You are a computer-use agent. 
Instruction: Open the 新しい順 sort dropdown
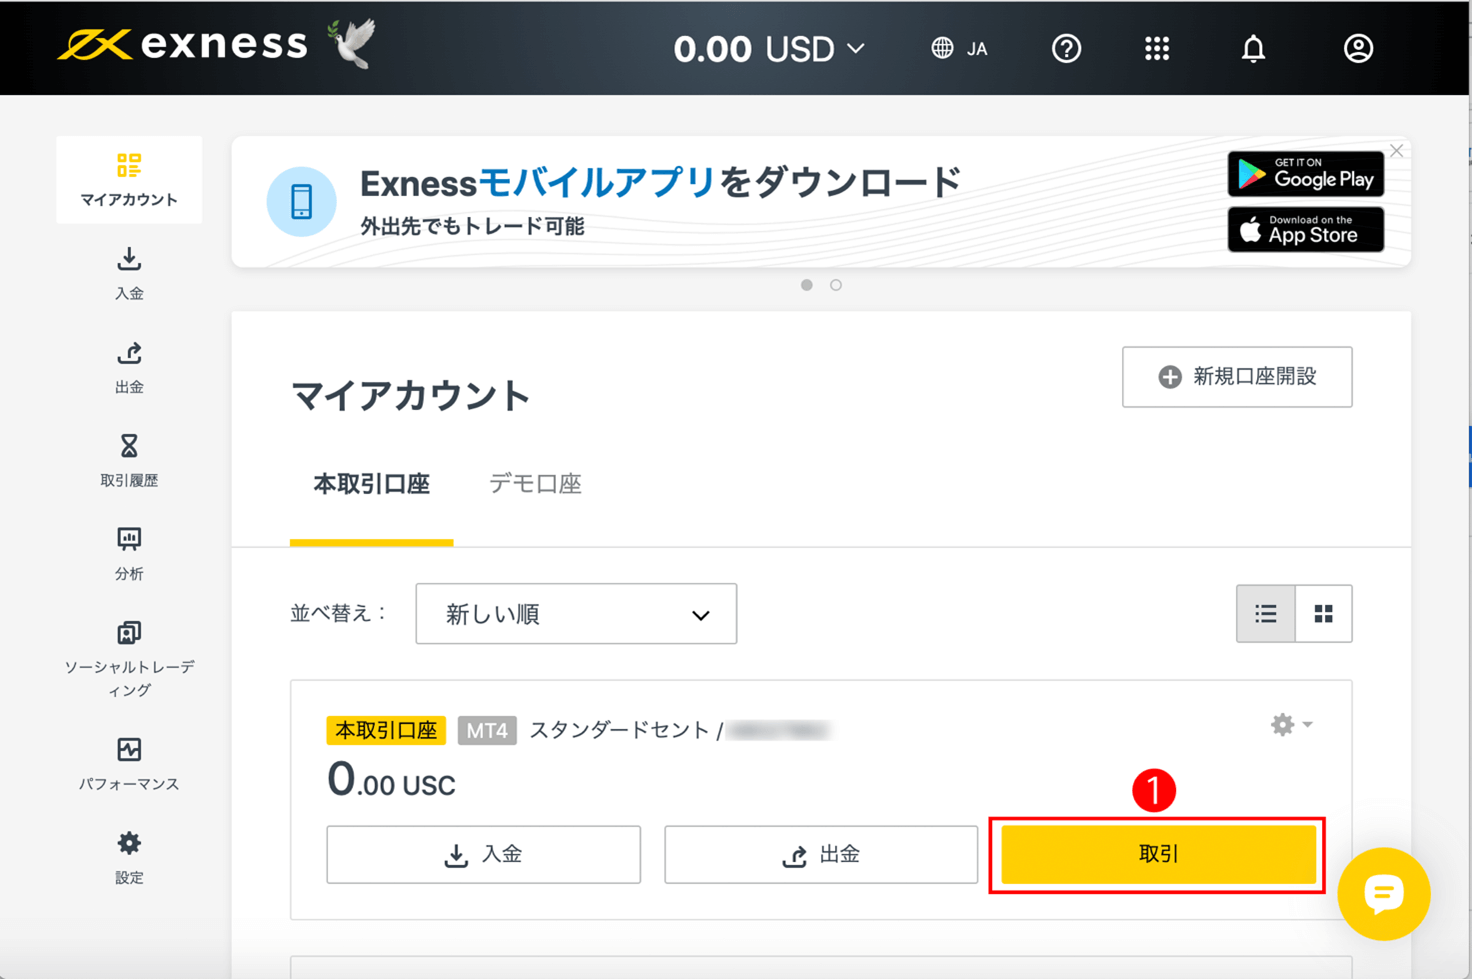tap(576, 614)
